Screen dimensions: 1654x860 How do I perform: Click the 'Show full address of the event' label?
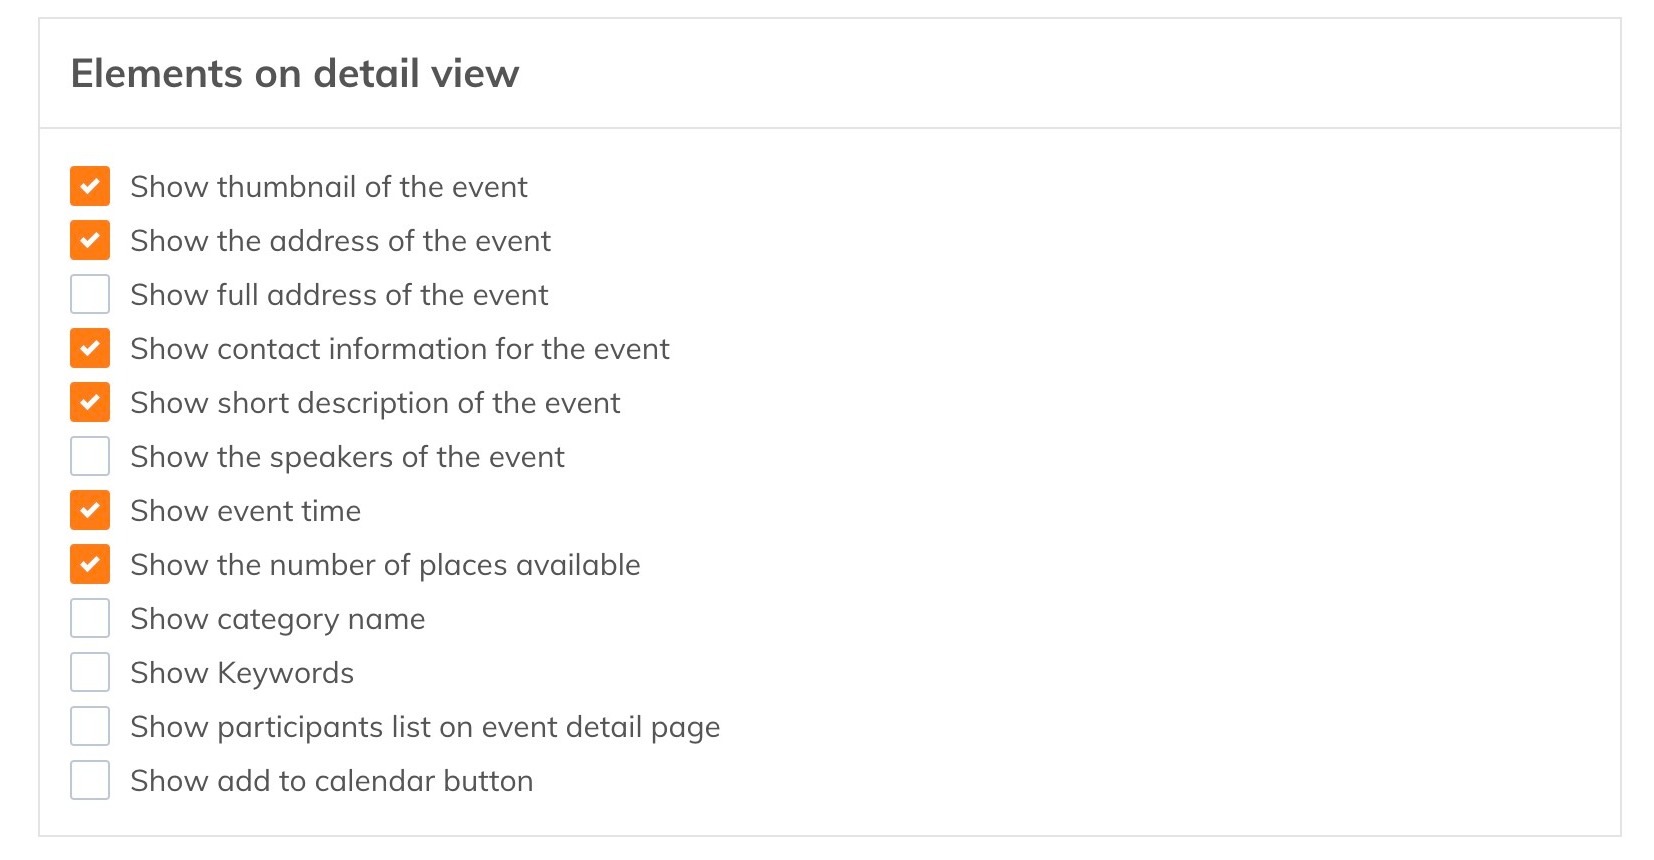[x=339, y=294]
